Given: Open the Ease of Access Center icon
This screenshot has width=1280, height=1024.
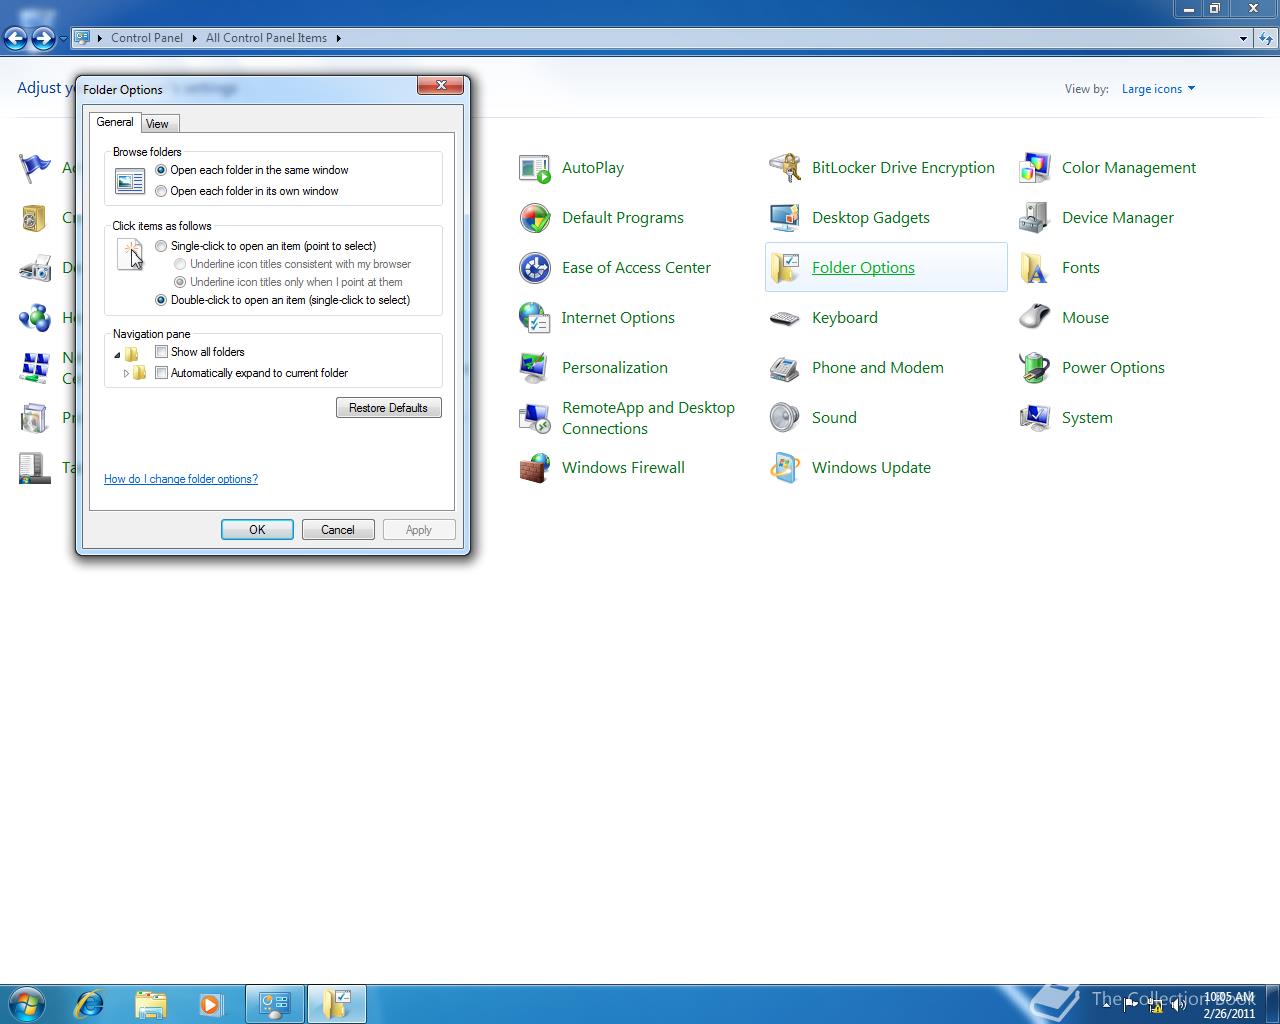Looking at the screenshot, I should [535, 268].
